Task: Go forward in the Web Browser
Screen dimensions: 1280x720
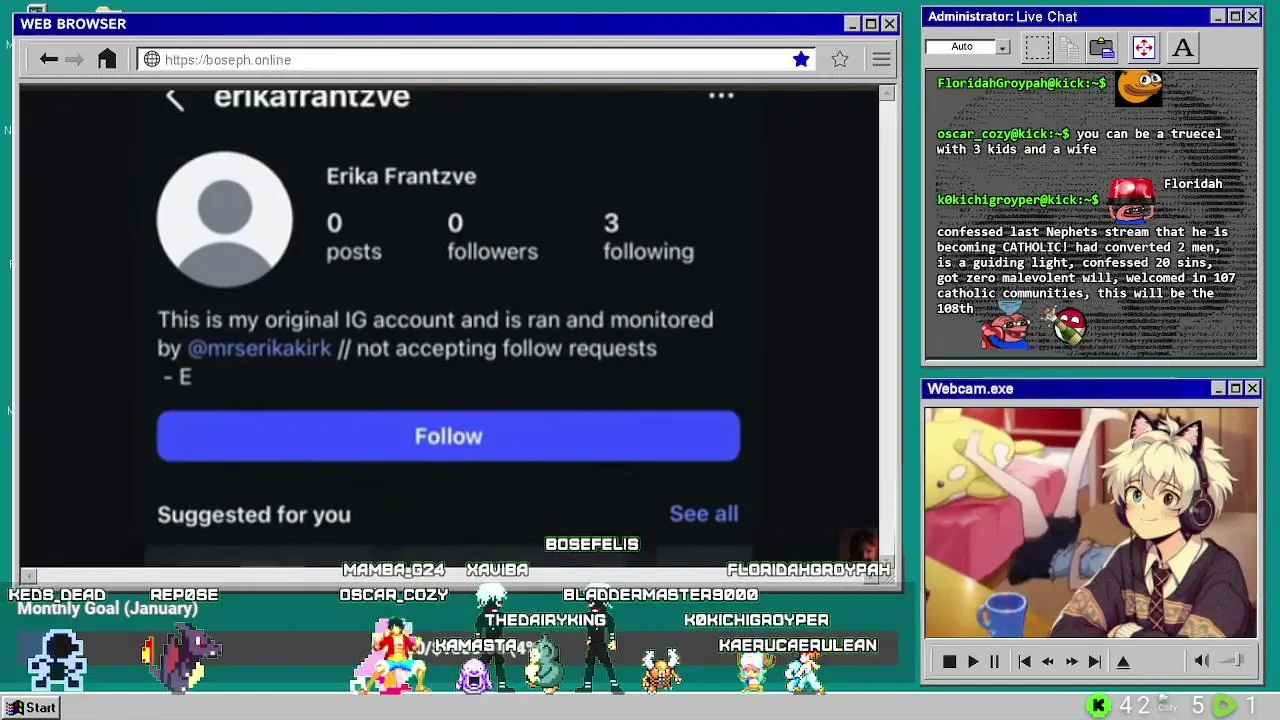Action: (x=74, y=59)
